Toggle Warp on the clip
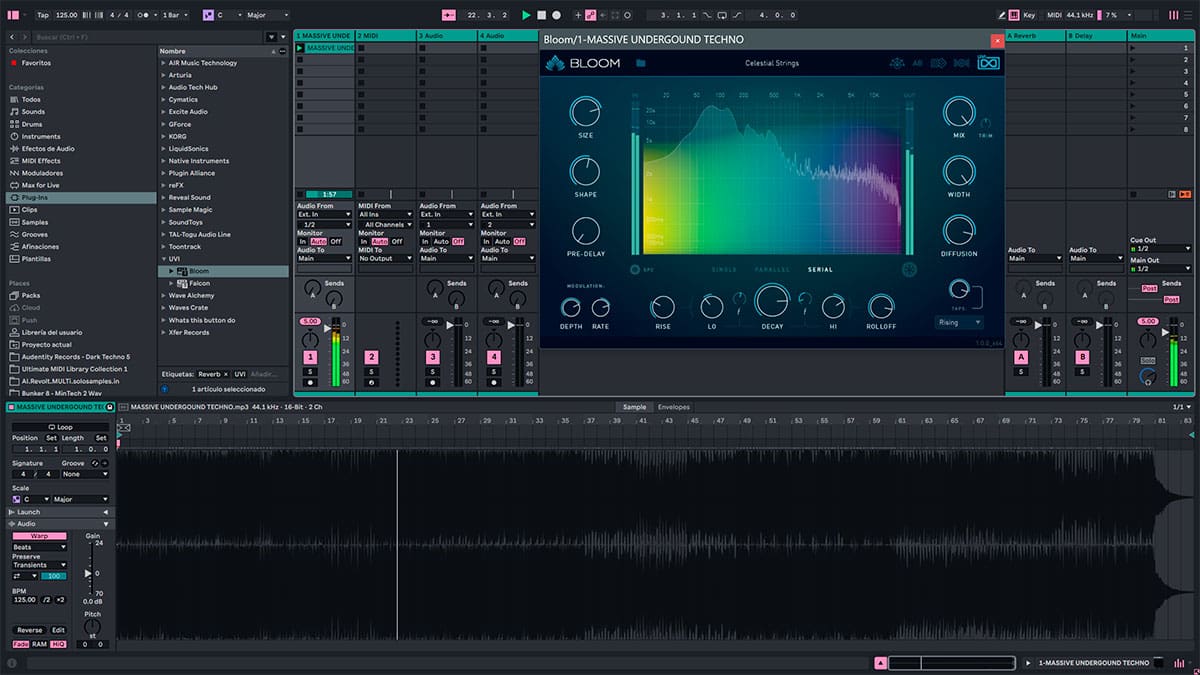This screenshot has height=675, width=1200. (39, 536)
